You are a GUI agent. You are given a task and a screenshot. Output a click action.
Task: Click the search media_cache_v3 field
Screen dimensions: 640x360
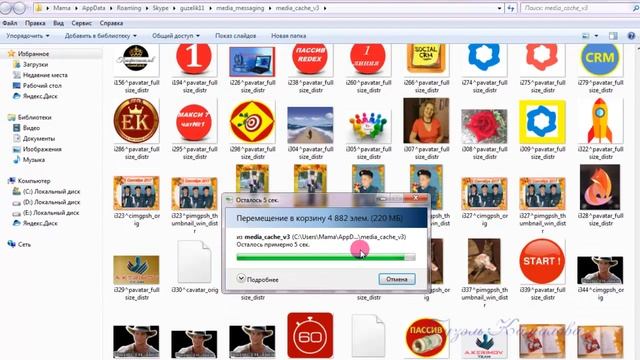point(579,8)
